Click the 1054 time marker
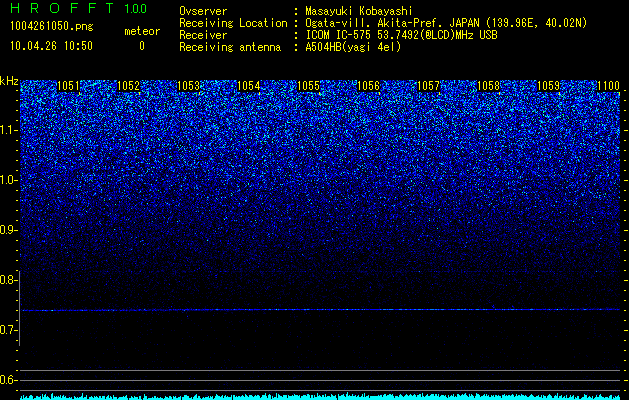Viewport: 629px width, 400px height. click(x=248, y=86)
